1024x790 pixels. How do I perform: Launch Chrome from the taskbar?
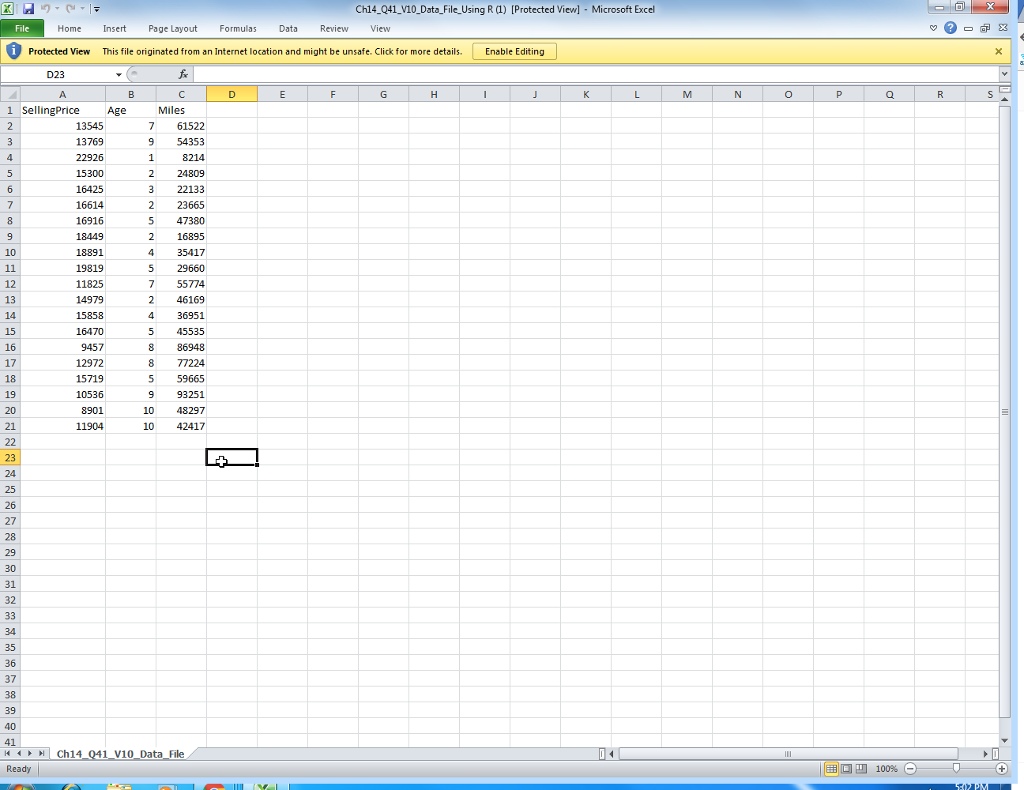click(x=215, y=784)
